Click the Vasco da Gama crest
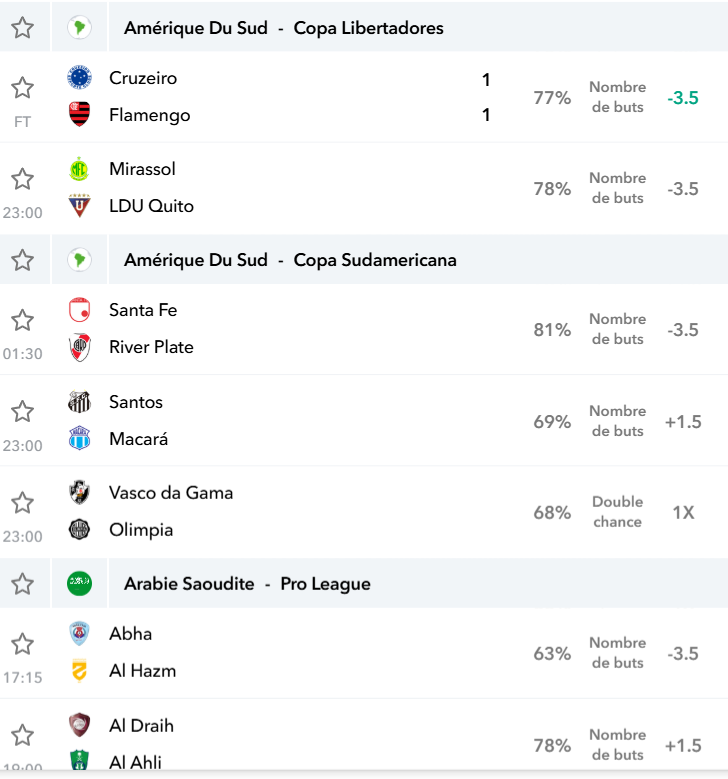The image size is (728, 779). [79, 492]
